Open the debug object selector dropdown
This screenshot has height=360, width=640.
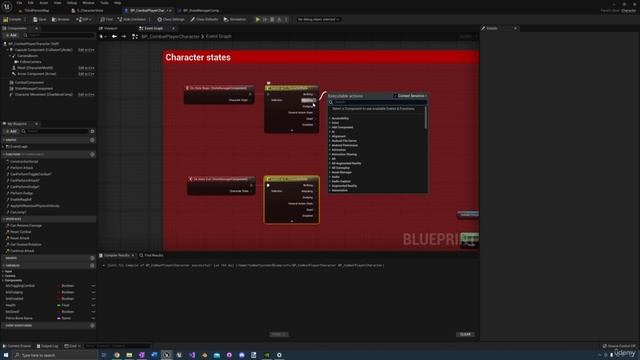(x=318, y=19)
